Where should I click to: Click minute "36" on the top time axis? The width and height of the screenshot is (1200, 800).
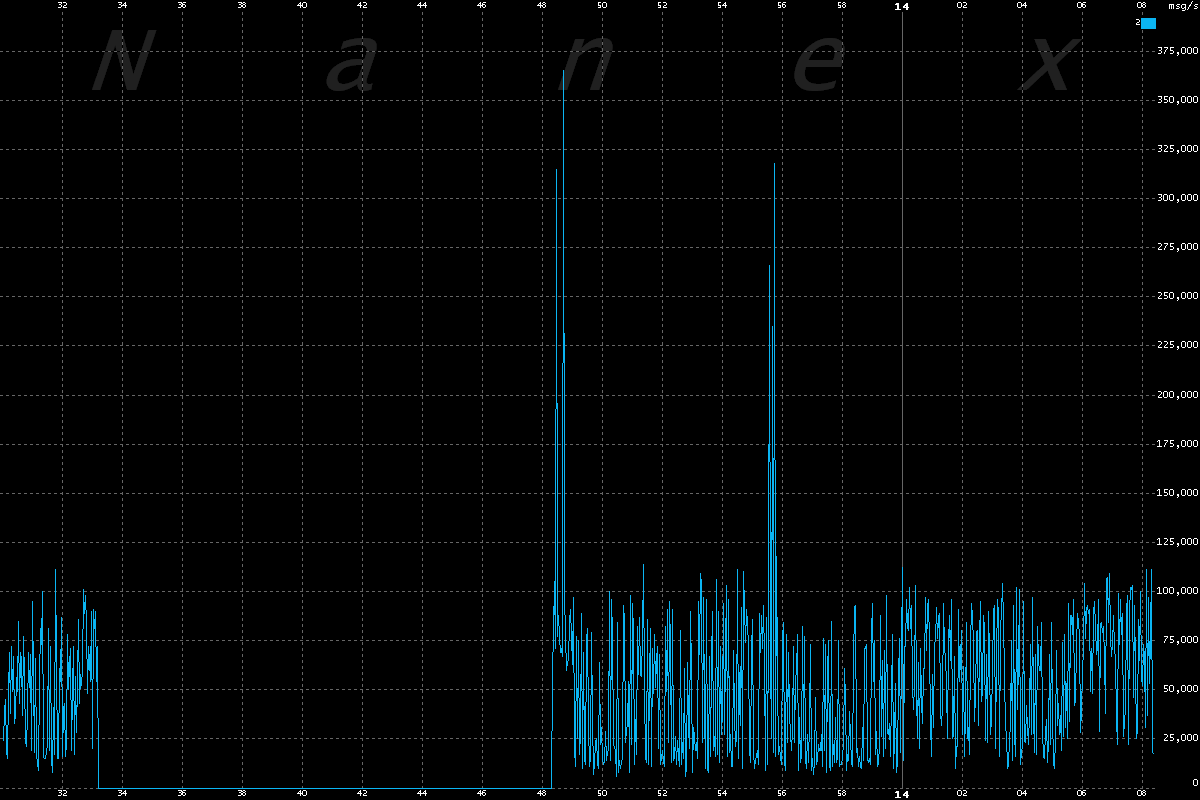click(182, 6)
